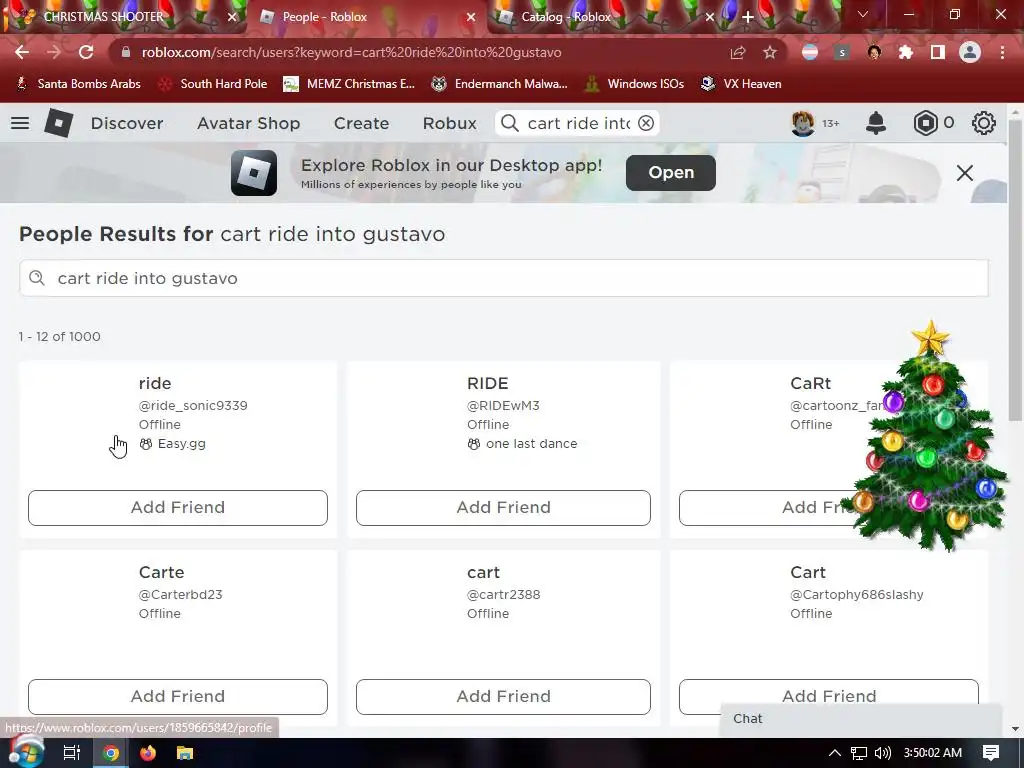1024x768 pixels.
Task: Open the Easy.gg group link
Action: coord(182,443)
